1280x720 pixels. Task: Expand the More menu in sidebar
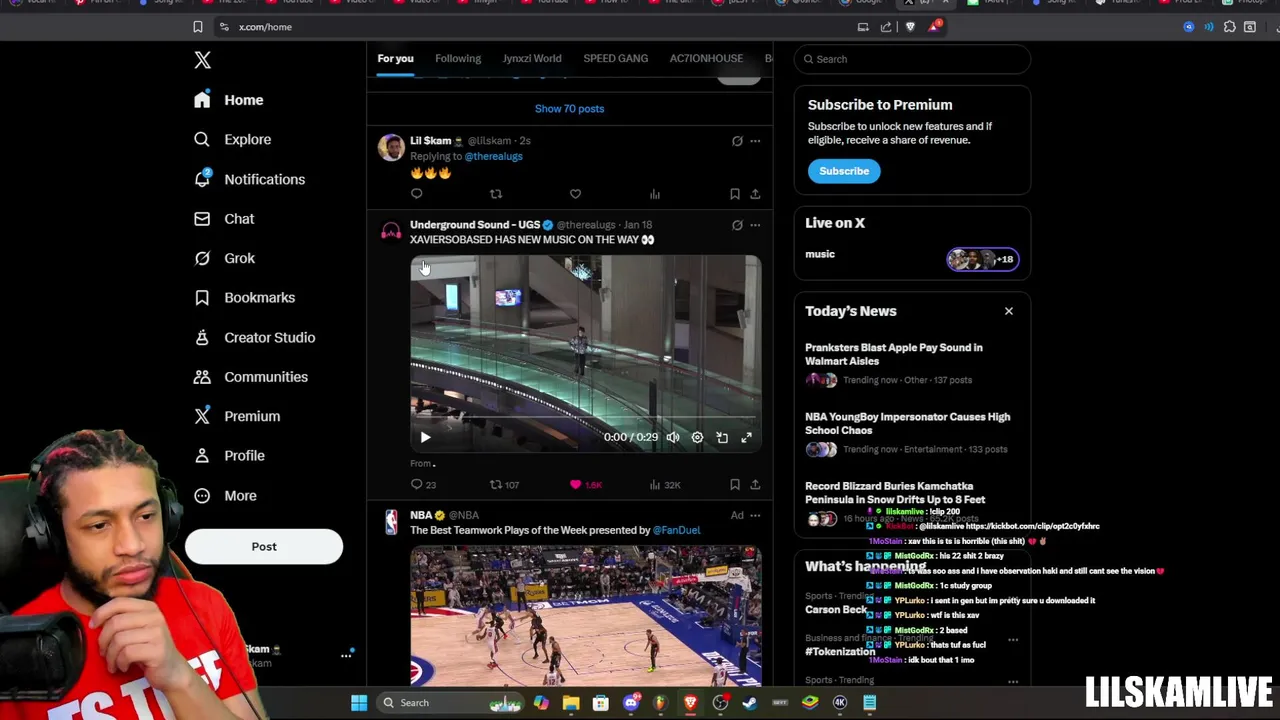point(226,495)
